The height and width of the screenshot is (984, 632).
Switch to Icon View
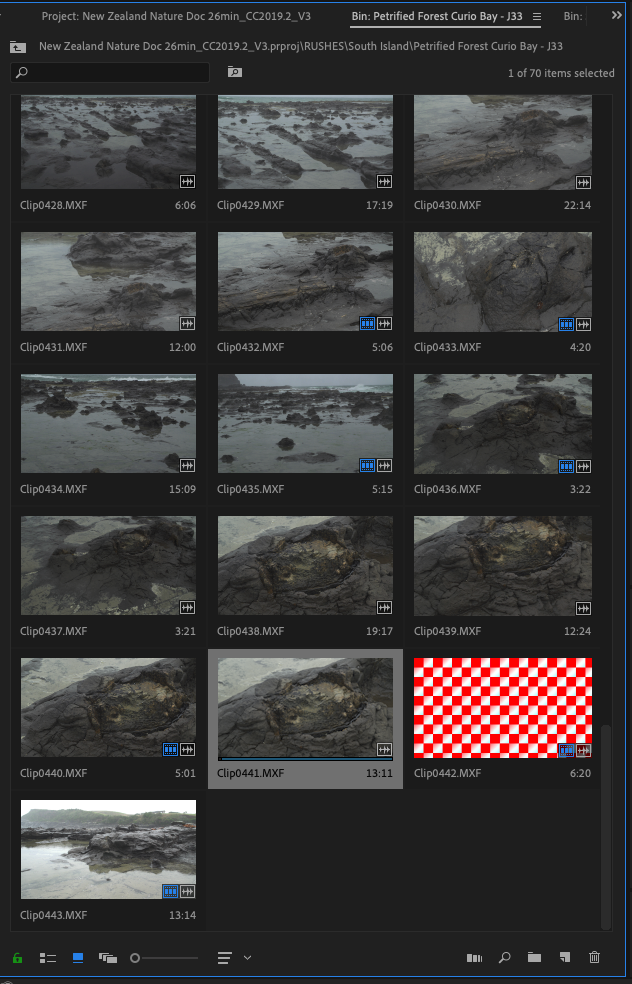(x=78, y=958)
